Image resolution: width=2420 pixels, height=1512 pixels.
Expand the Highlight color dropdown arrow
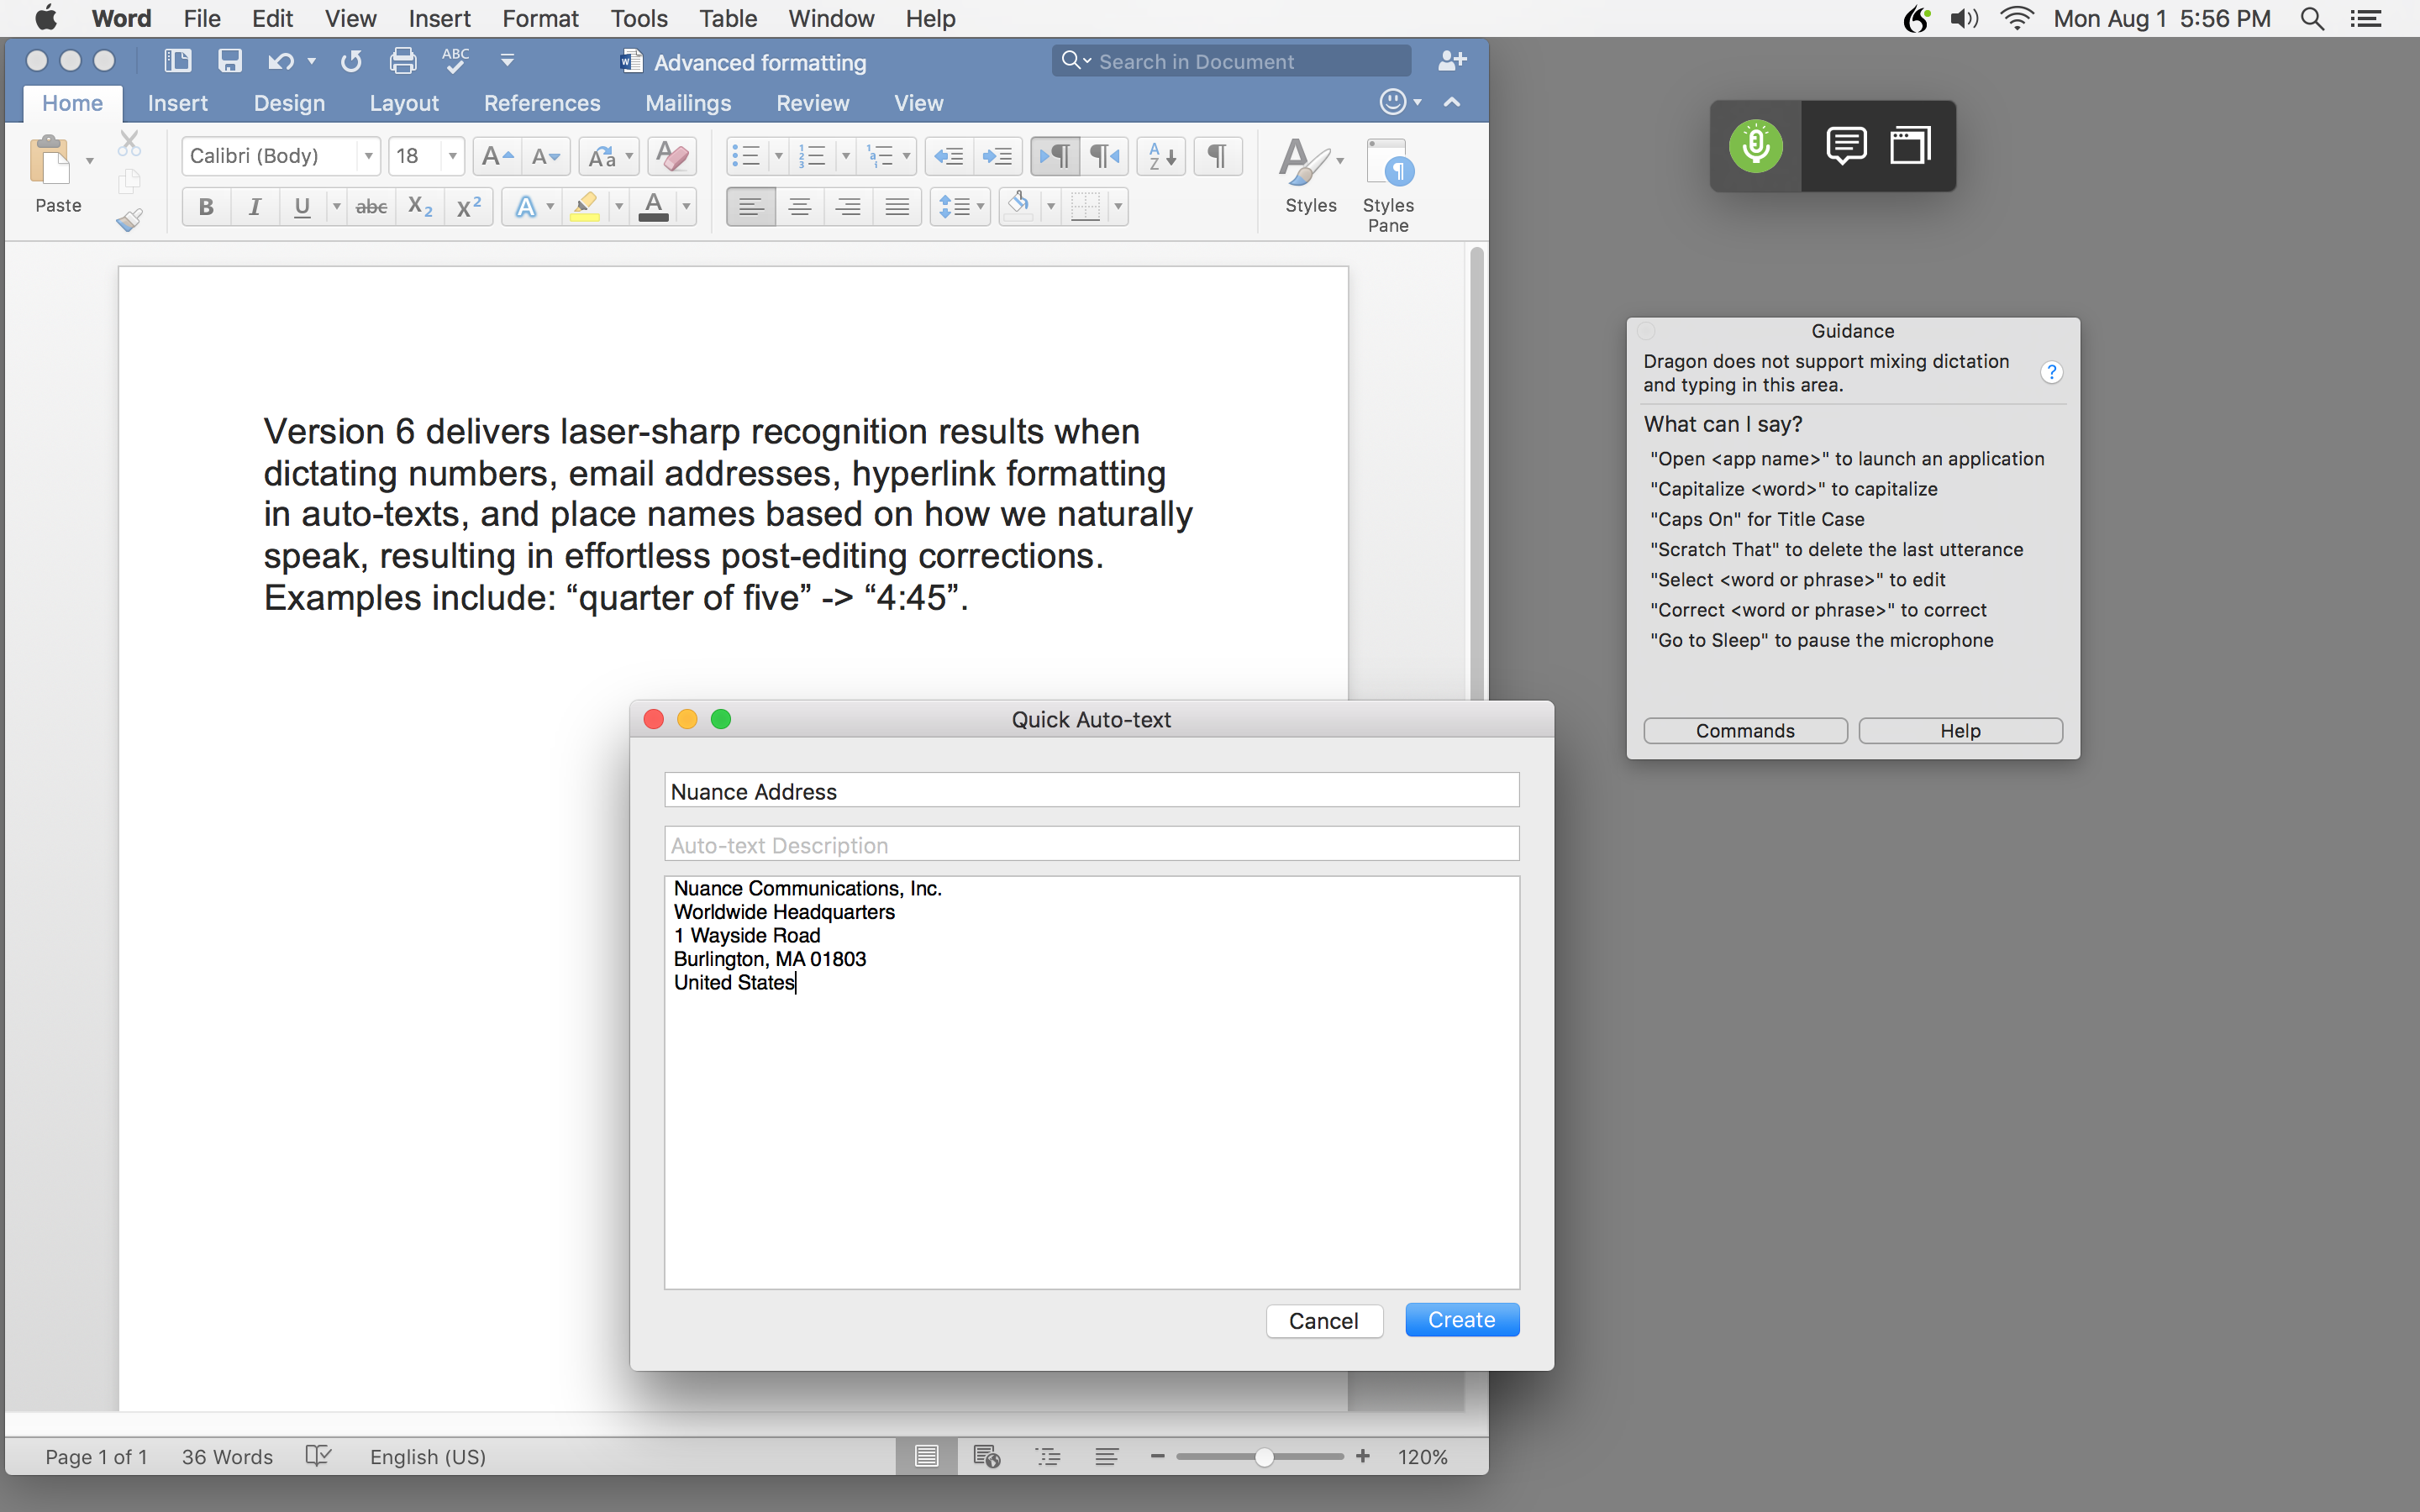pyautogui.click(x=619, y=207)
